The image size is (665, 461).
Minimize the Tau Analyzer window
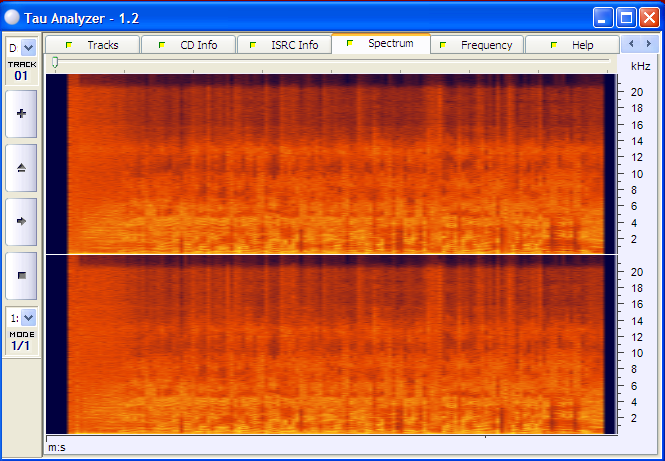603,17
